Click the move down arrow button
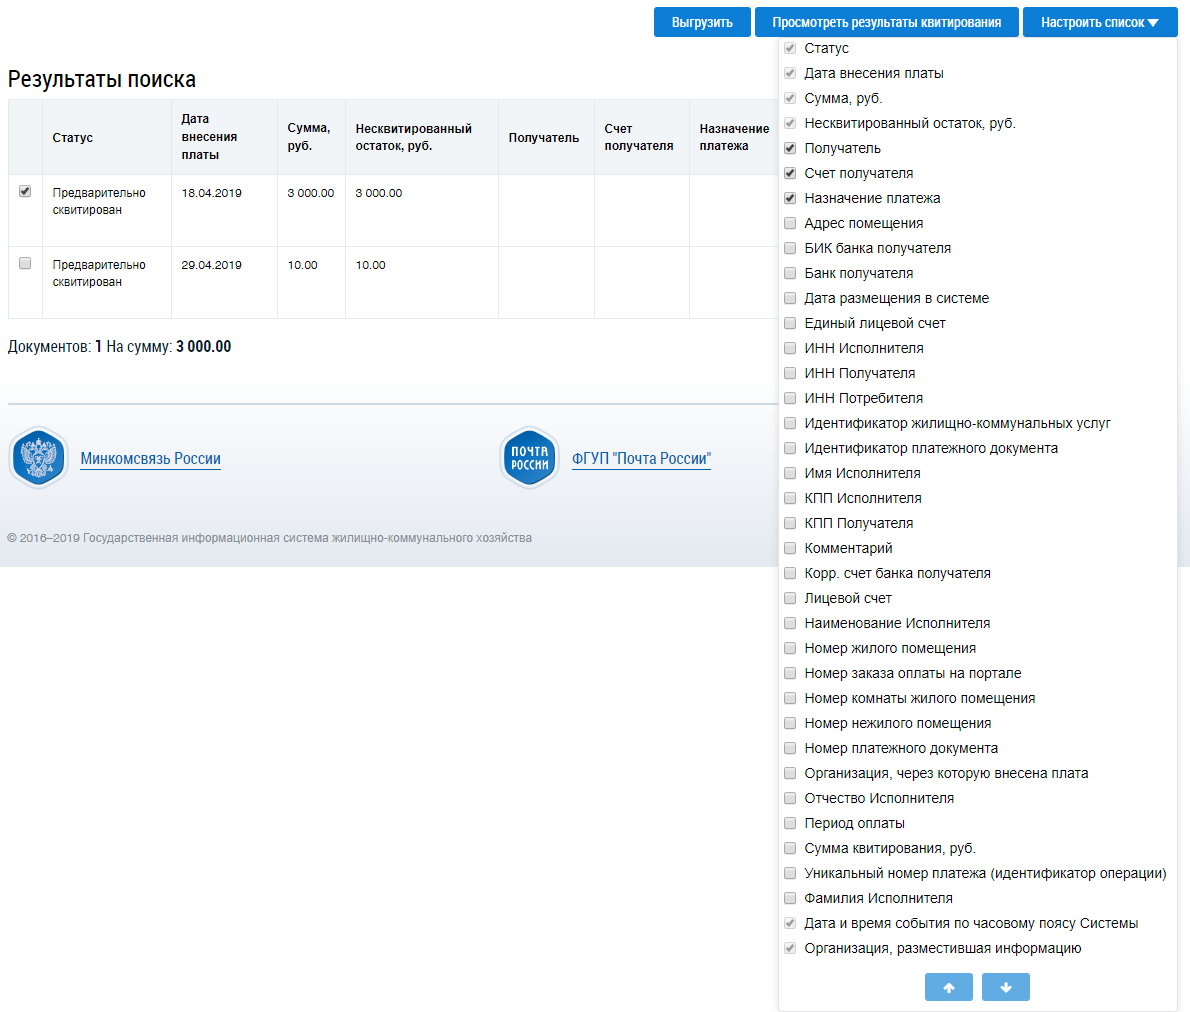This screenshot has height=1012, width=1190. click(1005, 987)
